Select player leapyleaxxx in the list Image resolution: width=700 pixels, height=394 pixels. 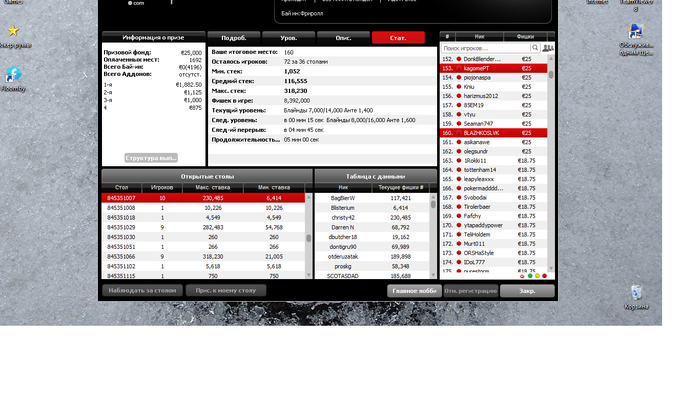pyautogui.click(x=494, y=179)
